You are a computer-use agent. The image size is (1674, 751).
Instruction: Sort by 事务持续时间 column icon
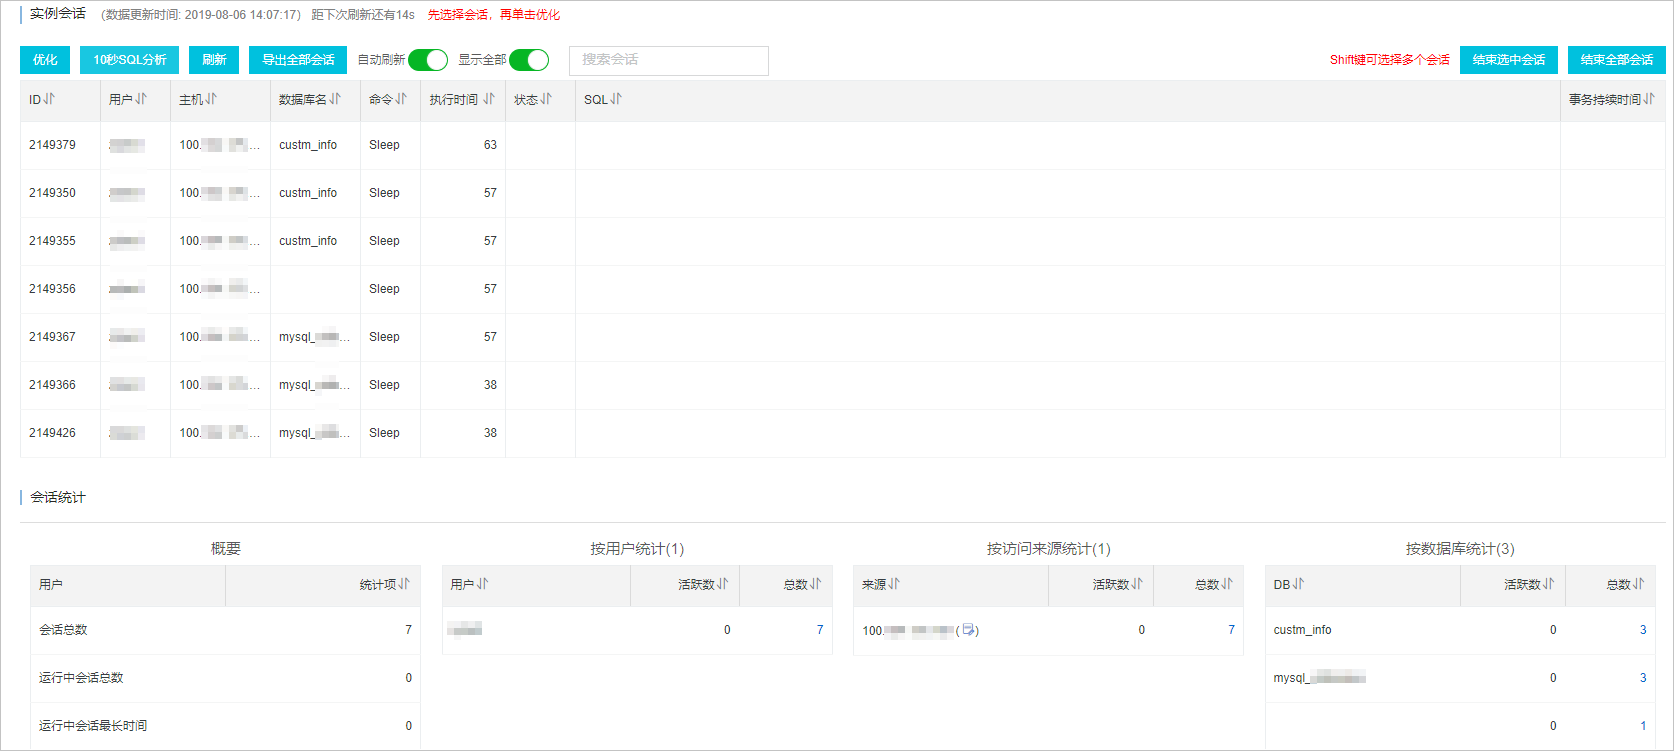coord(1649,99)
